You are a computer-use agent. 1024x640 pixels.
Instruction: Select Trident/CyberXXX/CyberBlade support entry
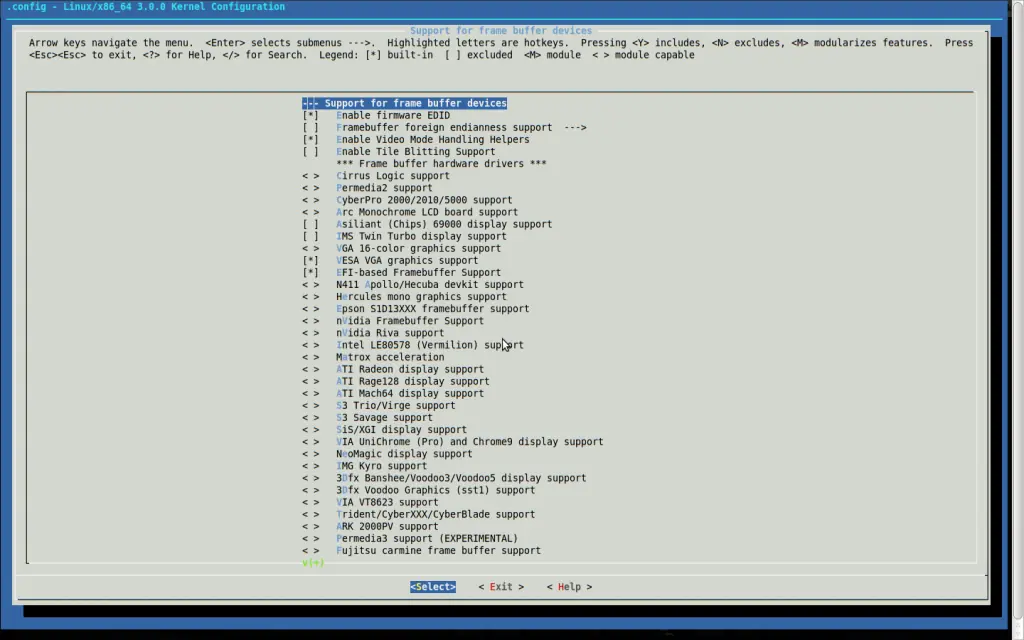(x=436, y=514)
